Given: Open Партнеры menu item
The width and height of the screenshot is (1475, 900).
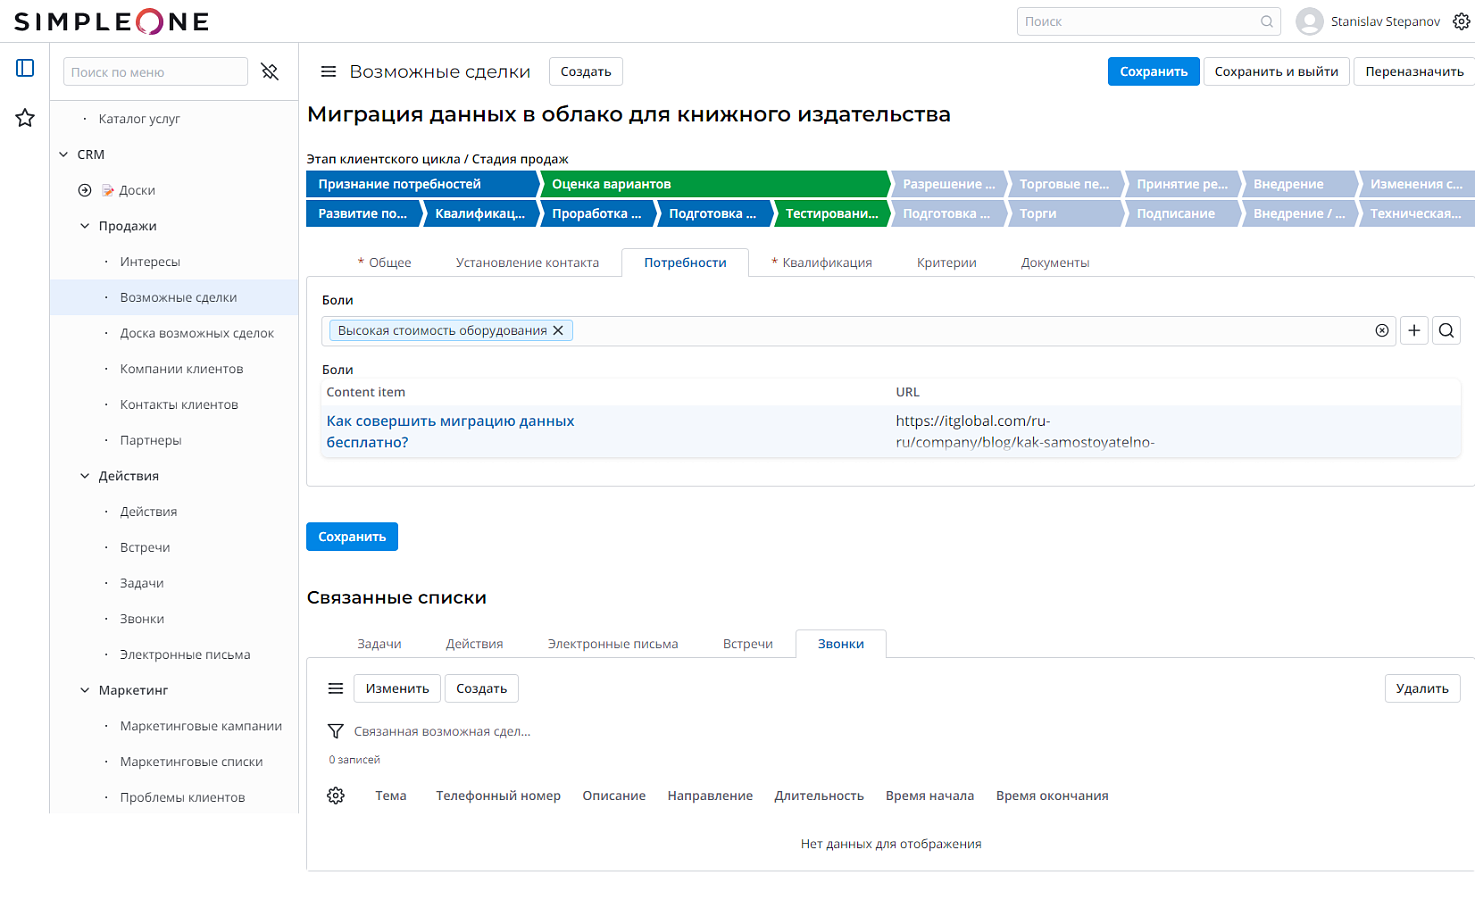Looking at the screenshot, I should coord(151,440).
